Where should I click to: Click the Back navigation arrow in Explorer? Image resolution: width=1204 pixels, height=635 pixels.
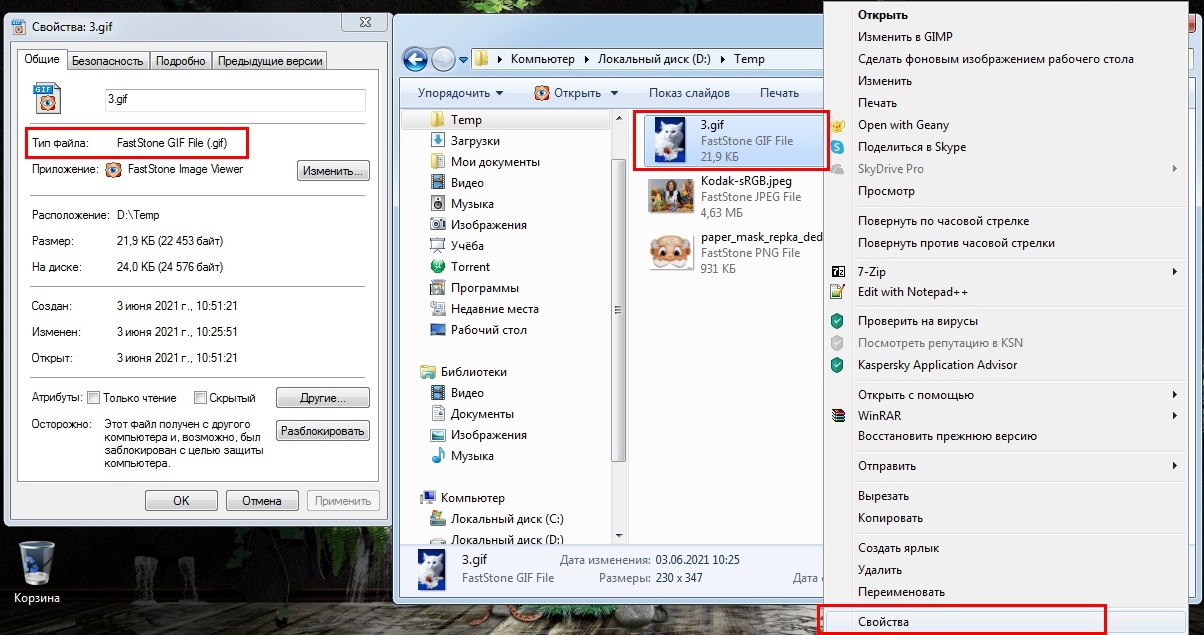click(x=416, y=59)
